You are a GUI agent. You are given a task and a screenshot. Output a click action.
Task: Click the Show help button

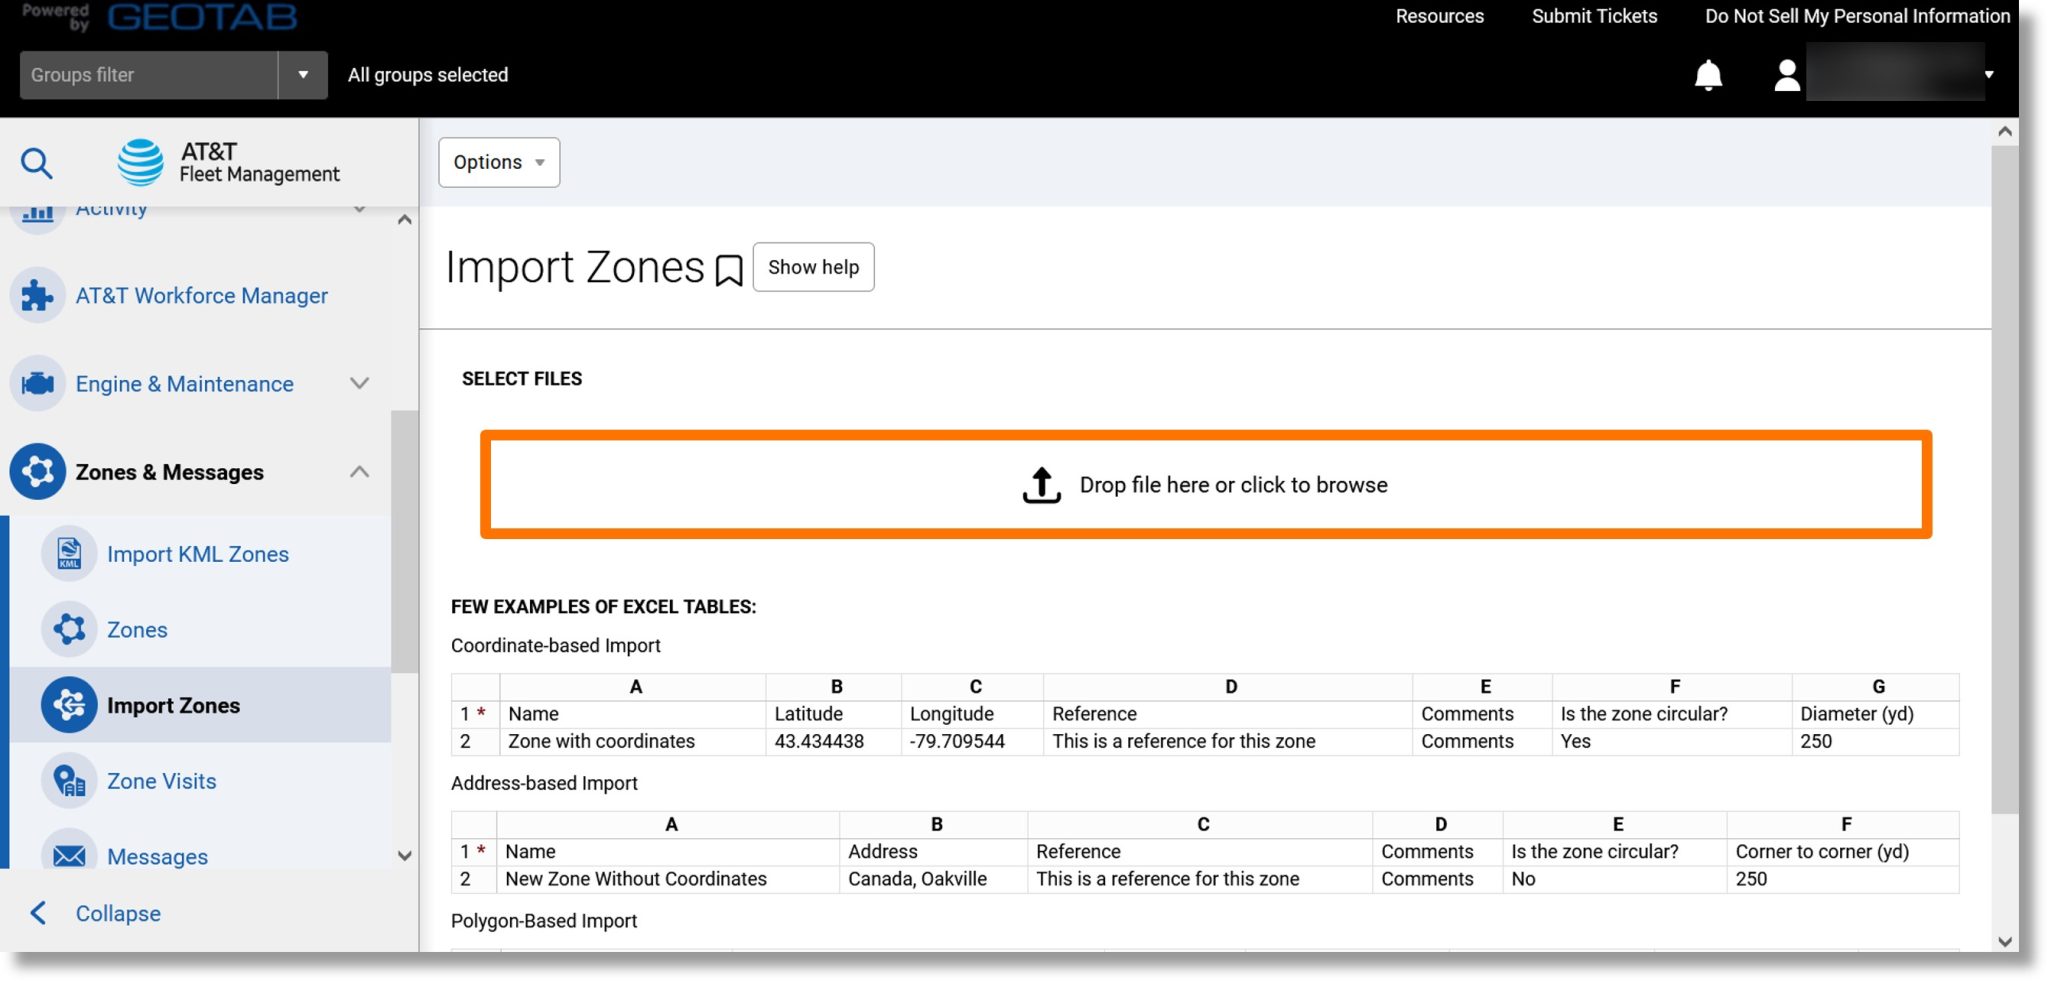[813, 267]
